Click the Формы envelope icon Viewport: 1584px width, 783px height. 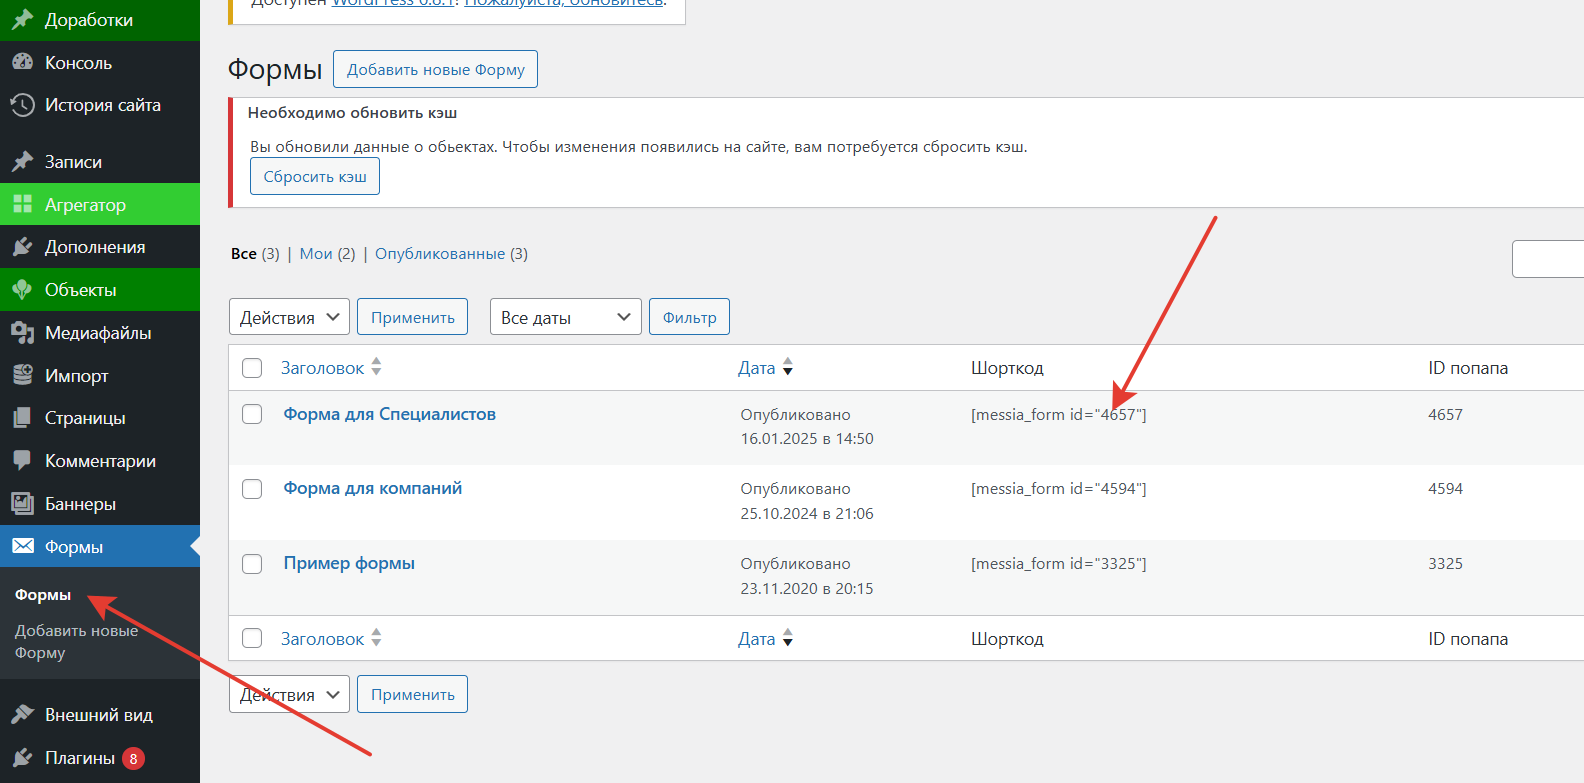pos(22,547)
